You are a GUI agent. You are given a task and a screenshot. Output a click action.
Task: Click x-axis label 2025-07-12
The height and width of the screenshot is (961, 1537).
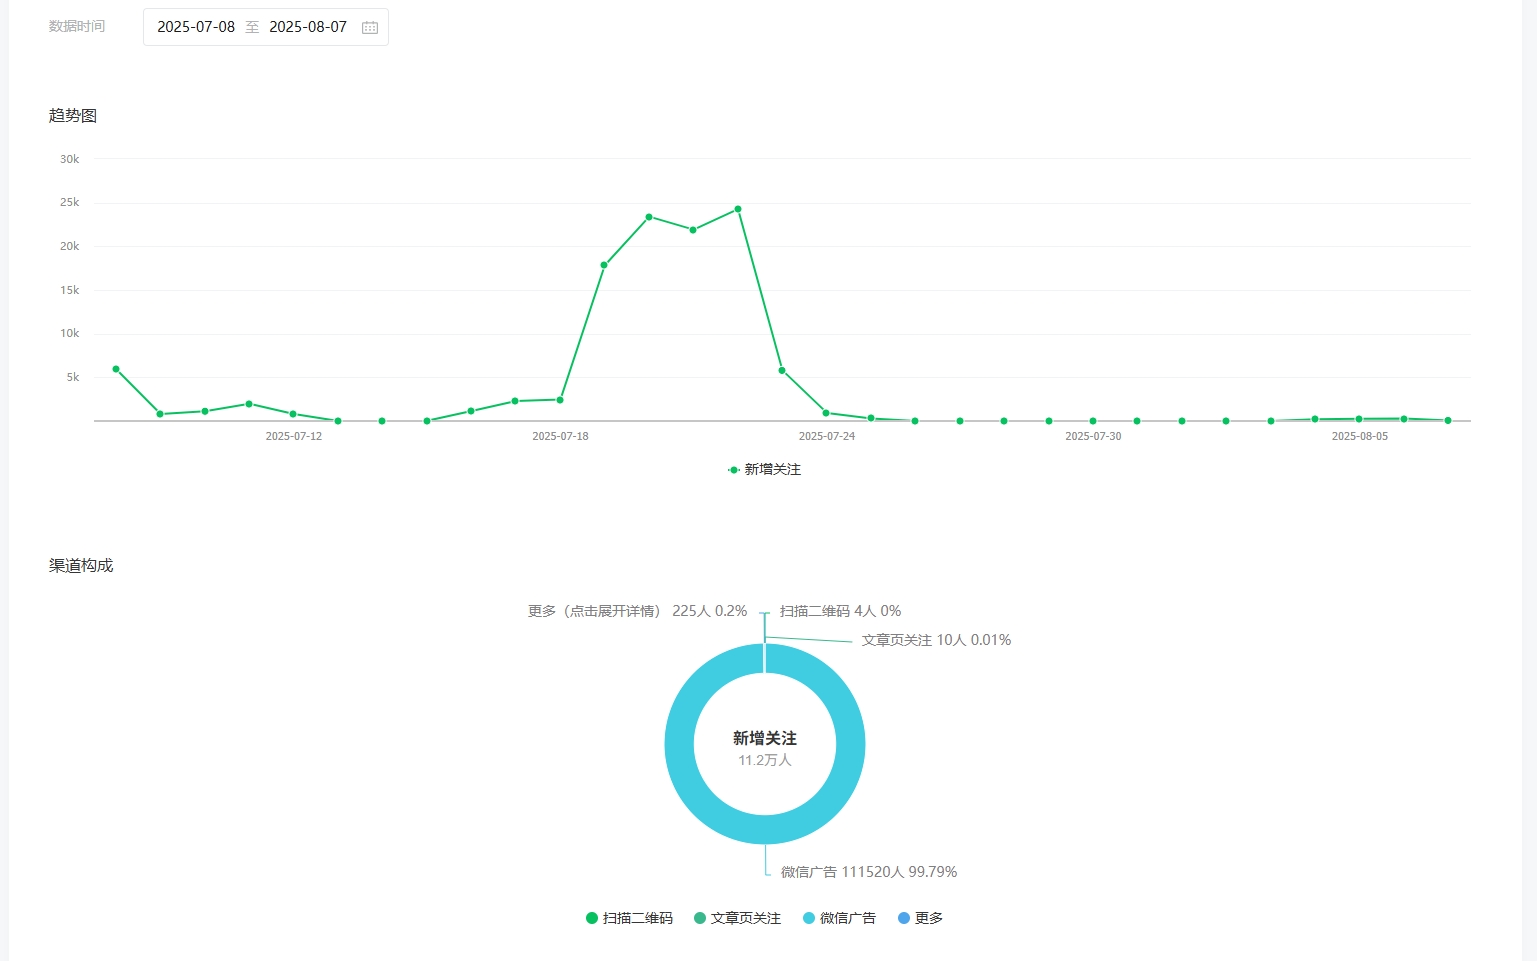coord(294,436)
